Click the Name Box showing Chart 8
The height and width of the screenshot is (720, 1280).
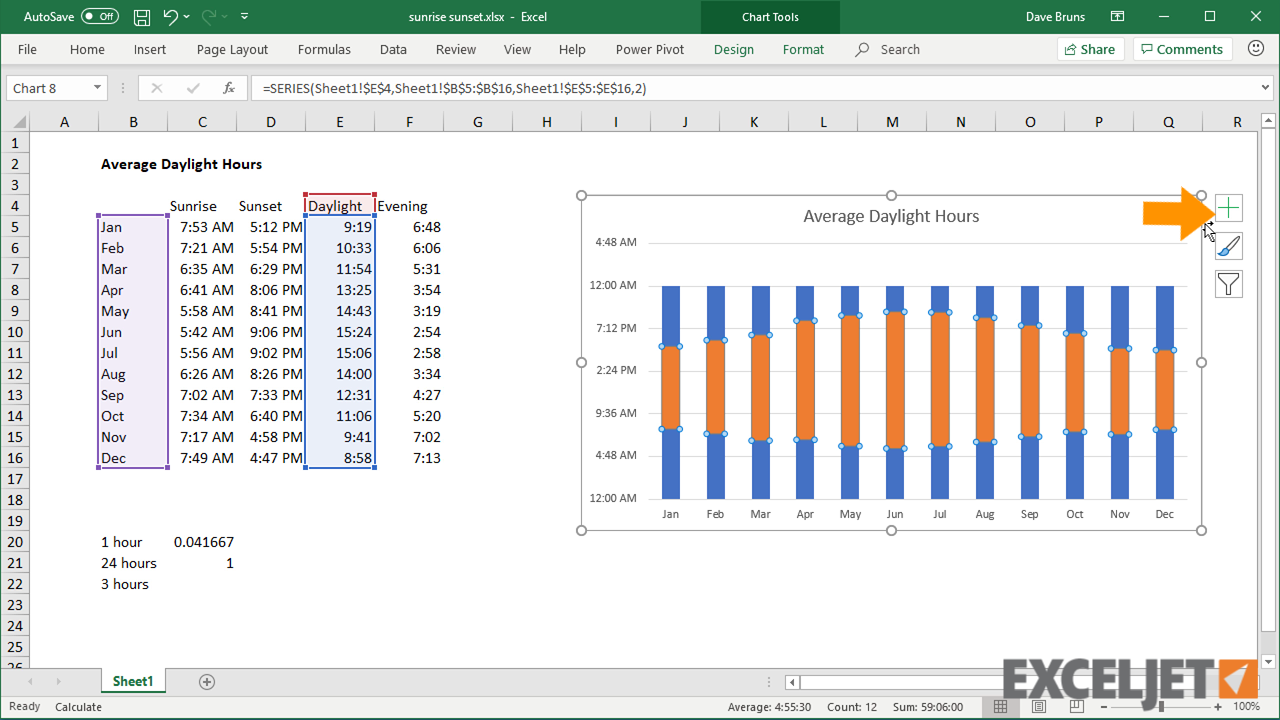[x=48, y=88]
